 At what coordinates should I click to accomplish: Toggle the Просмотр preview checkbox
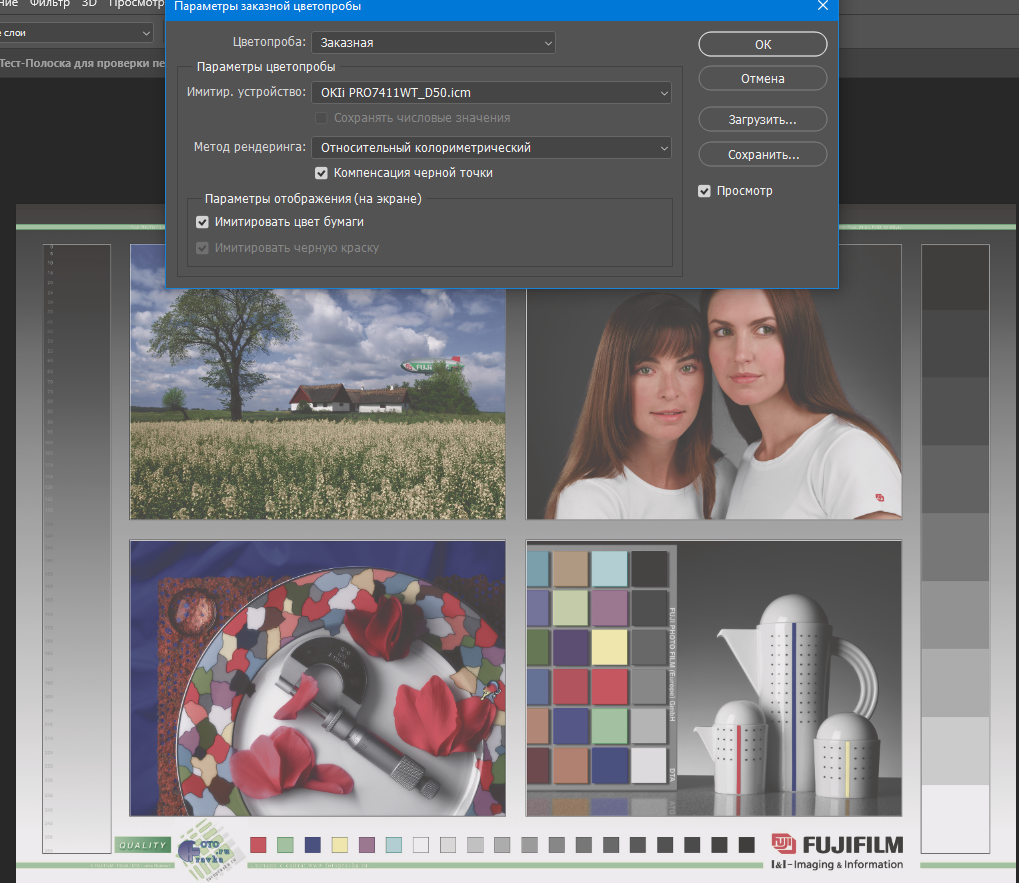click(705, 191)
